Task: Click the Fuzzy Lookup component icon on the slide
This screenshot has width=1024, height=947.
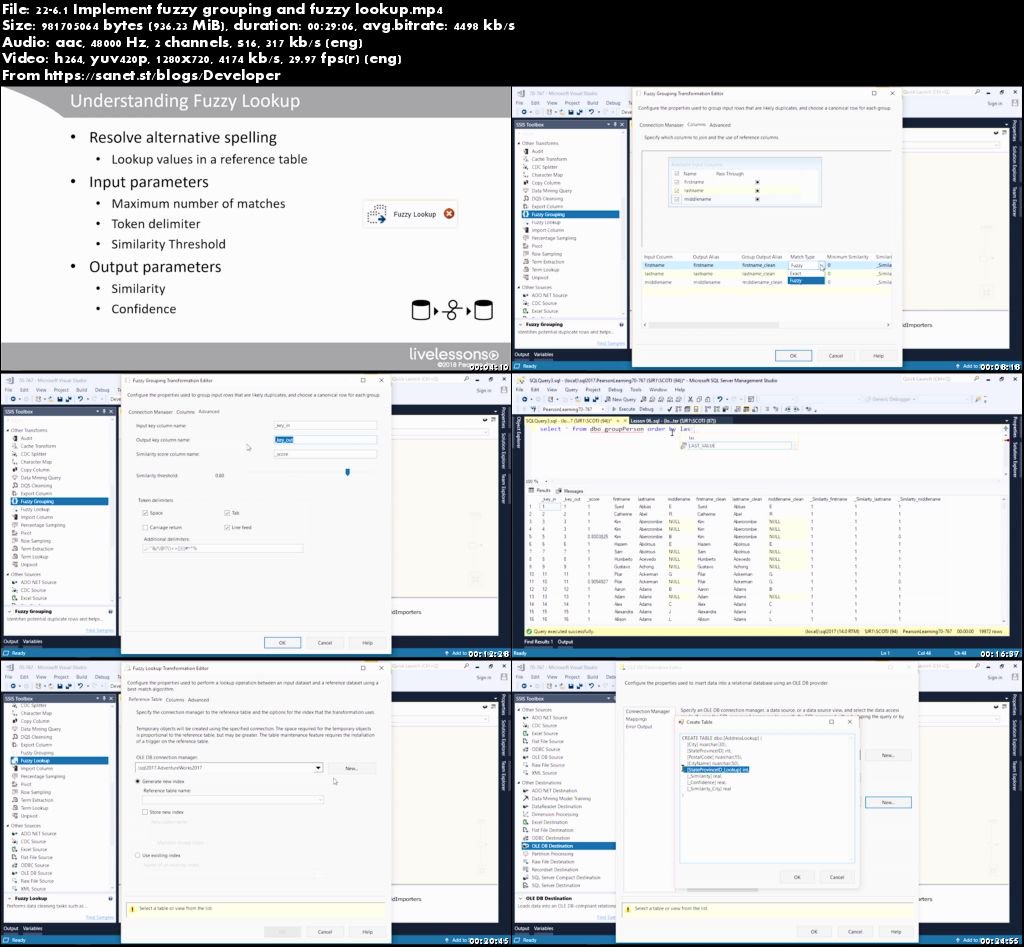Action: point(376,214)
